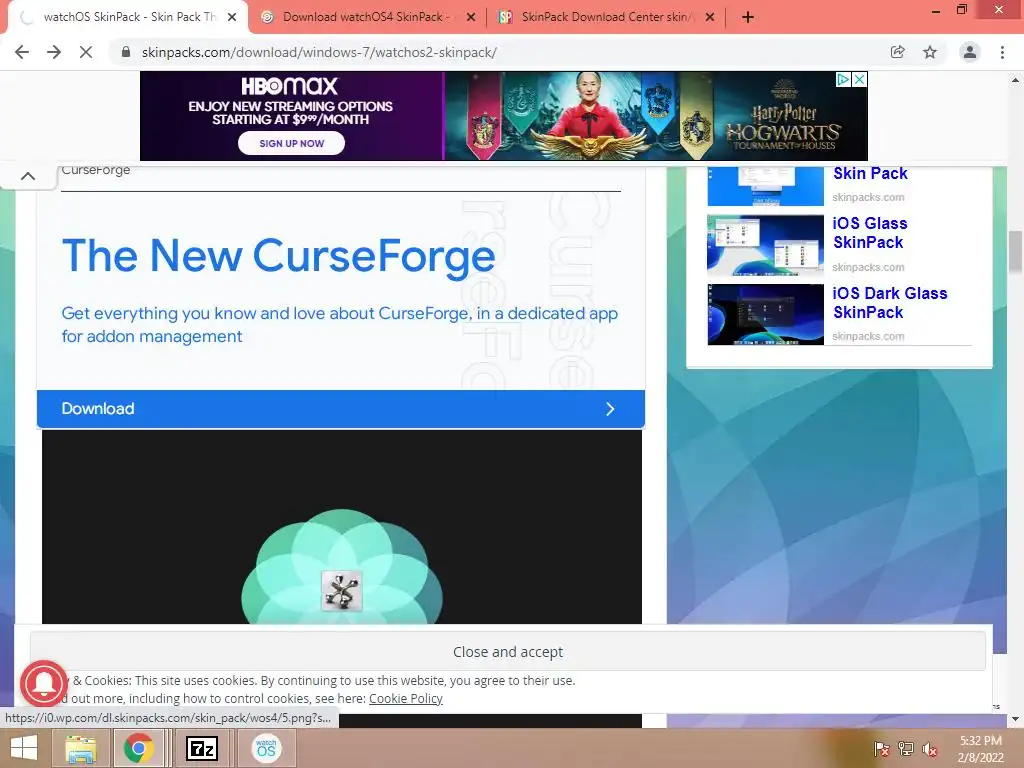
Task: Go back to the previous page
Action: 22,52
